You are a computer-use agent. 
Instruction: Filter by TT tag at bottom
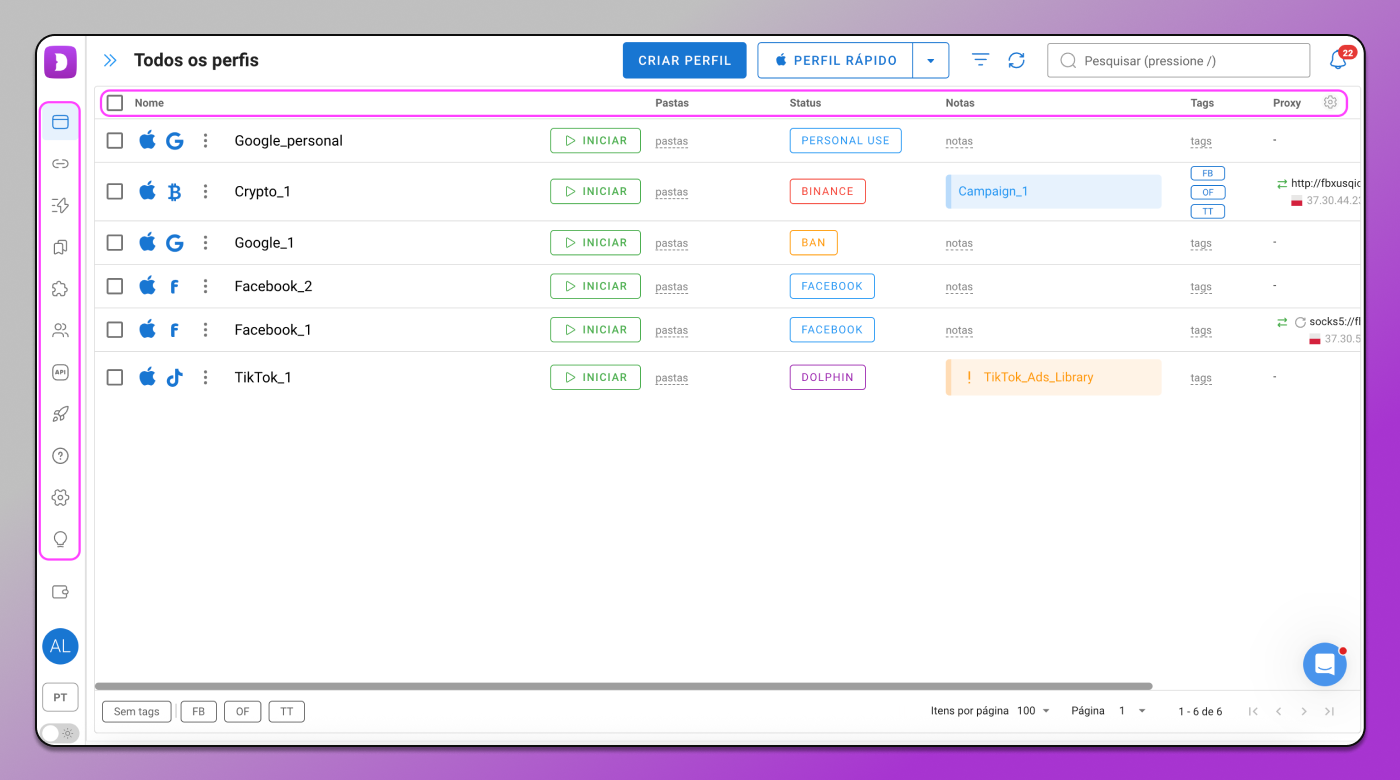(x=287, y=712)
